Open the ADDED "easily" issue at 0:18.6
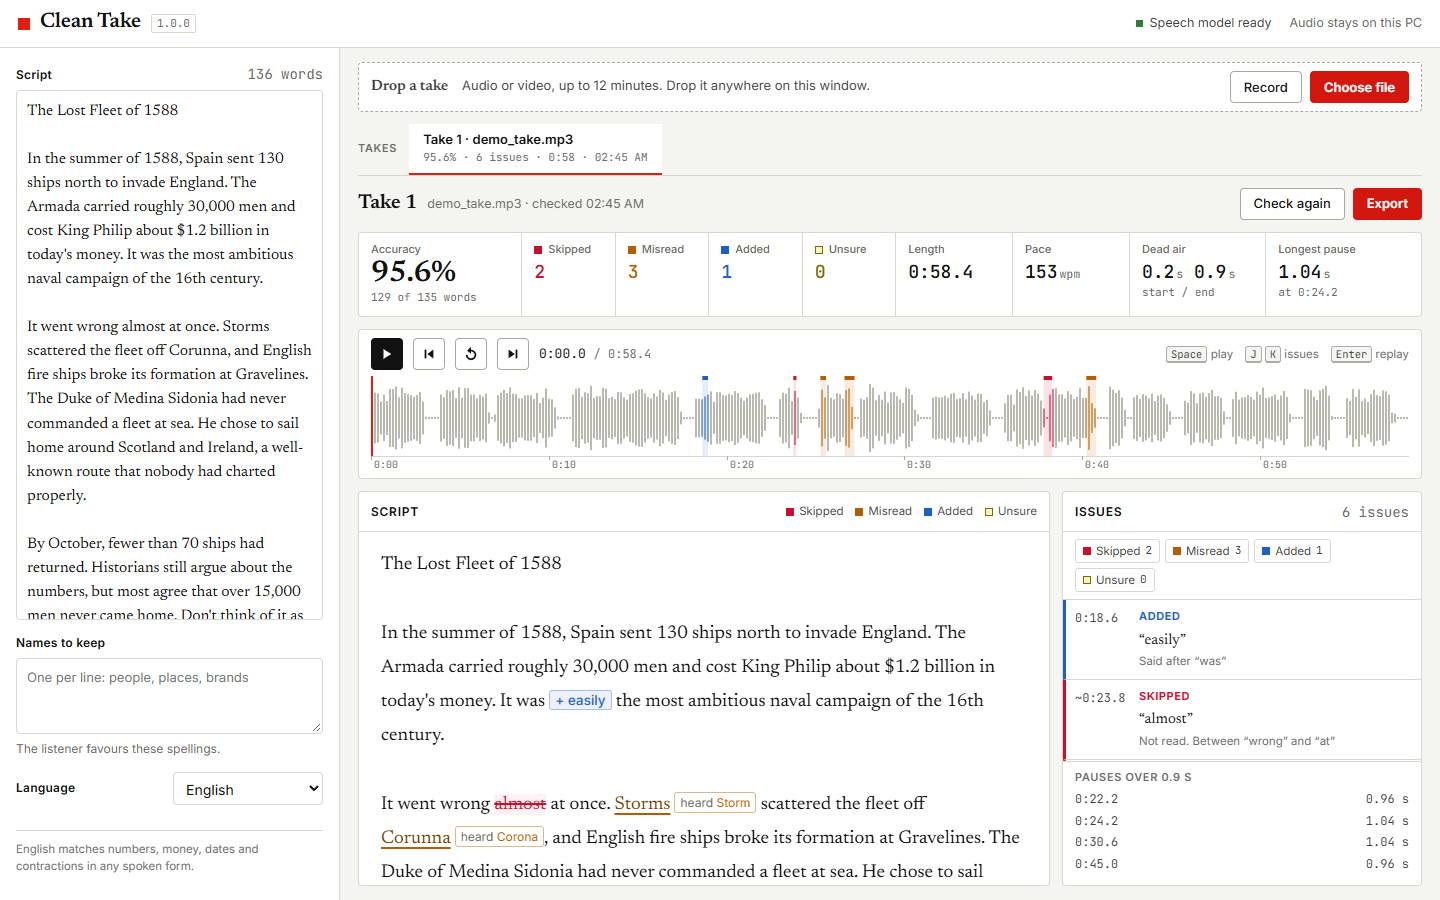Image resolution: width=1440 pixels, height=900 pixels. coord(1242,639)
